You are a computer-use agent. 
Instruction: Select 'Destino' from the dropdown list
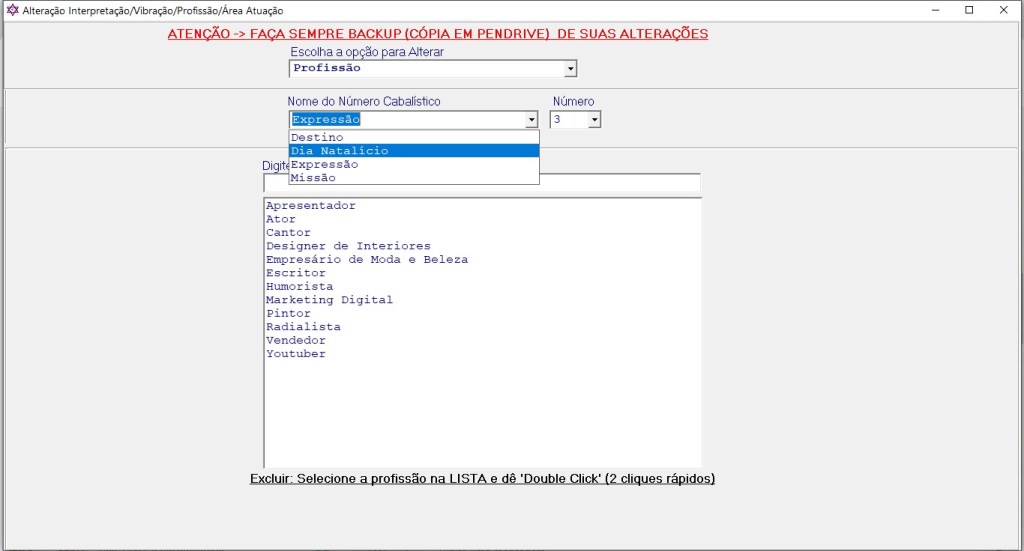click(317, 138)
